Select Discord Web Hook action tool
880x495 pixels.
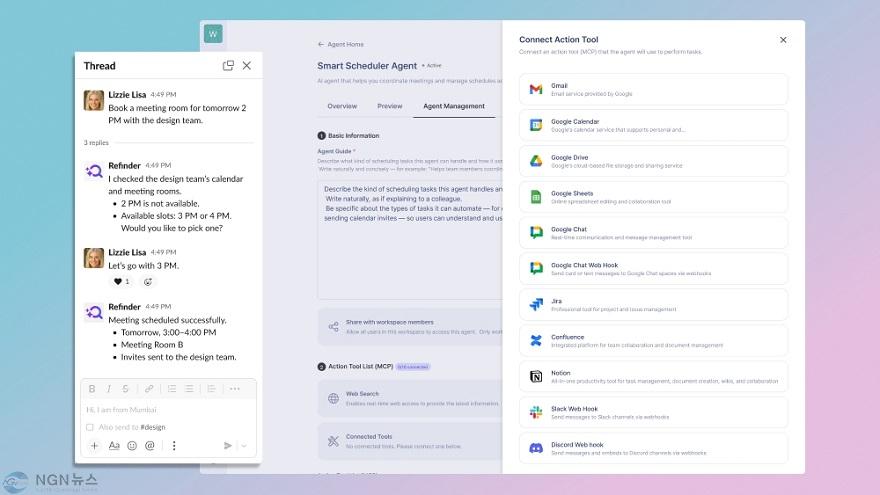(x=653, y=448)
